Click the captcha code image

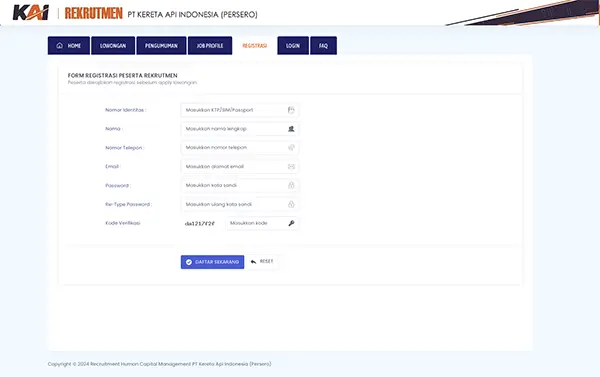click(200, 224)
